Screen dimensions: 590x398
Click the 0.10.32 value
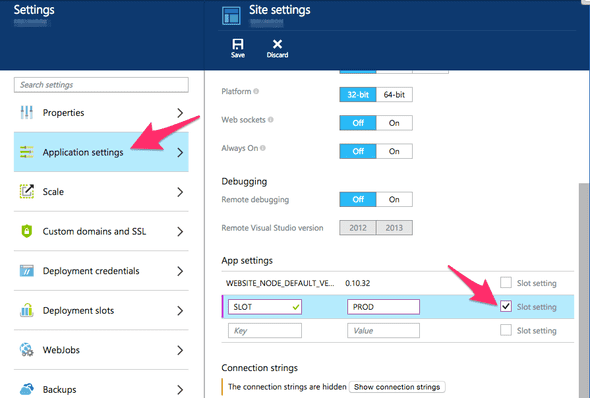click(x=357, y=283)
